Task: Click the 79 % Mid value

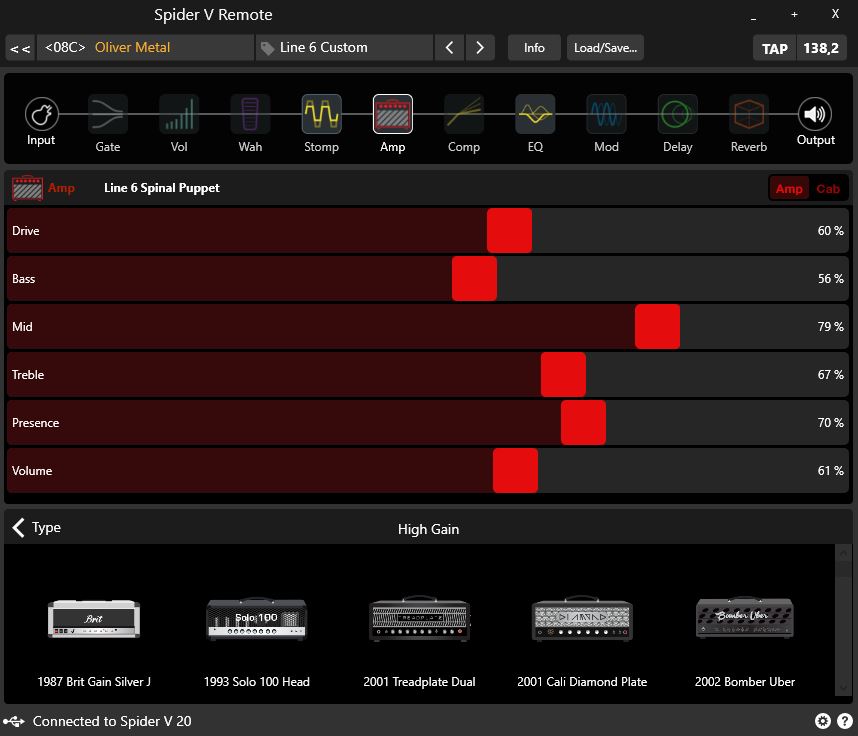Action: (x=831, y=327)
